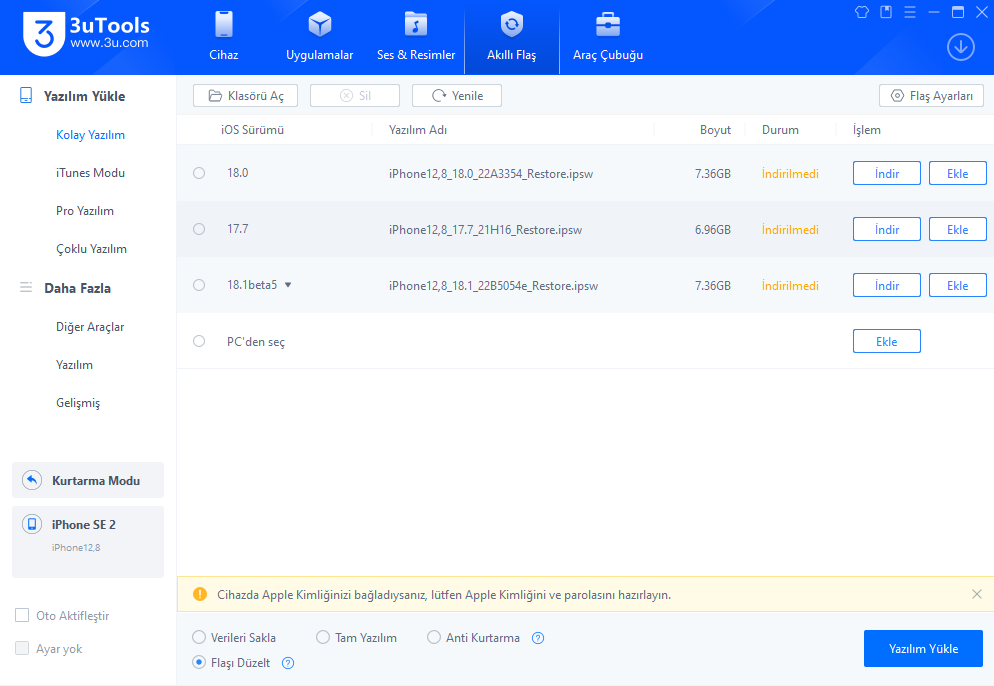Open Çoklu Yazılım in sidebar

click(x=91, y=249)
